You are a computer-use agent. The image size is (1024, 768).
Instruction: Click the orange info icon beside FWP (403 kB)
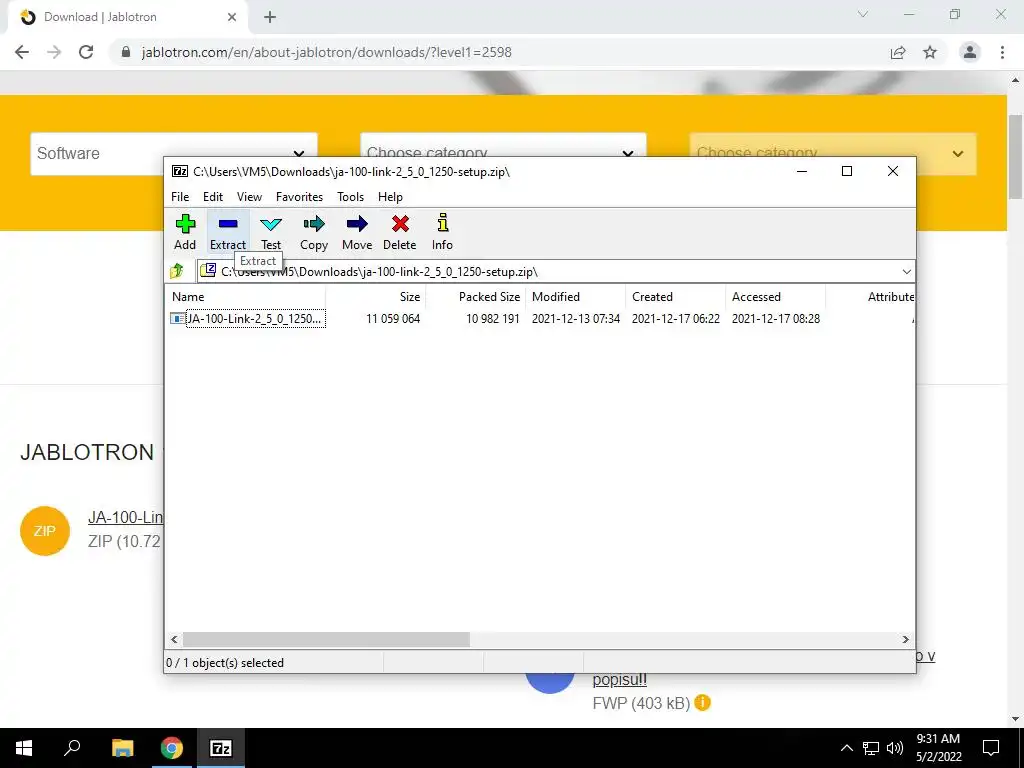tap(702, 703)
